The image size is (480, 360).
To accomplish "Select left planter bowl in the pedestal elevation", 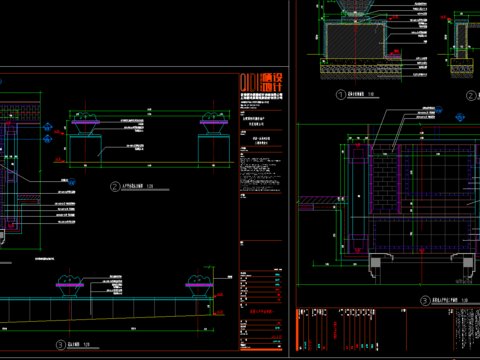I will click(x=86, y=123).
